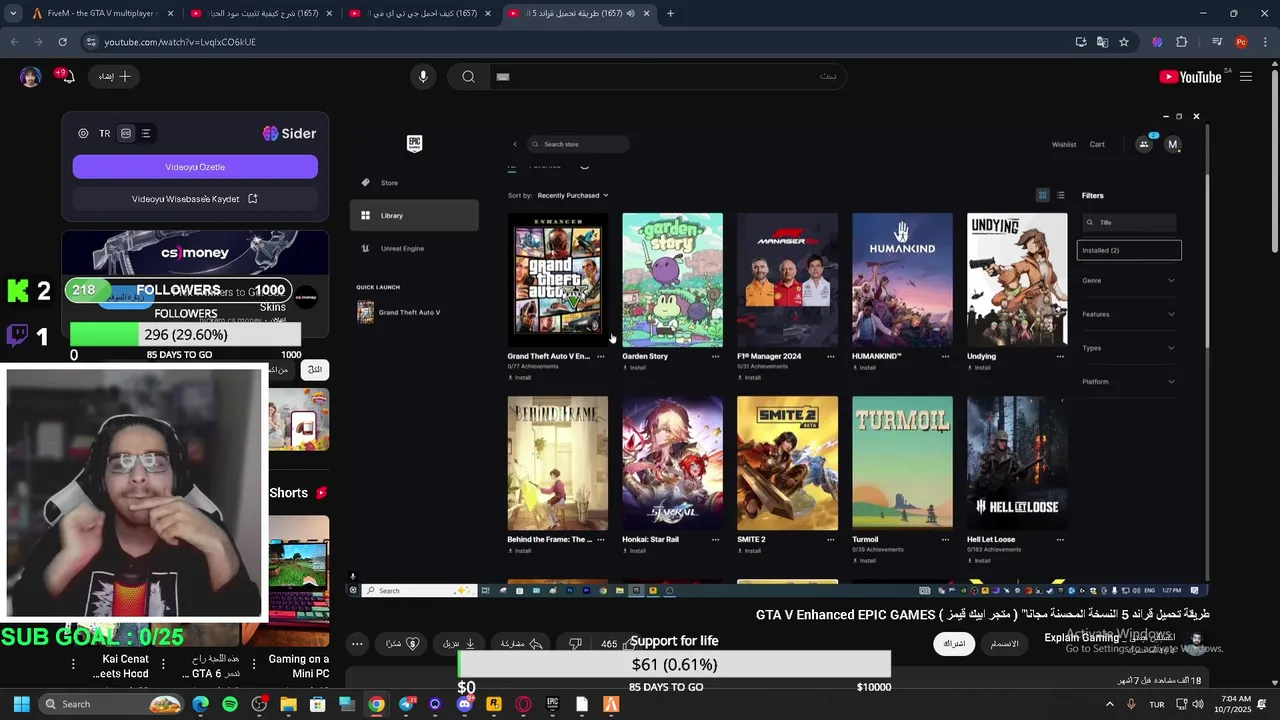Open a new browser tab
Viewport: 1280px width, 720px height.
(x=670, y=13)
